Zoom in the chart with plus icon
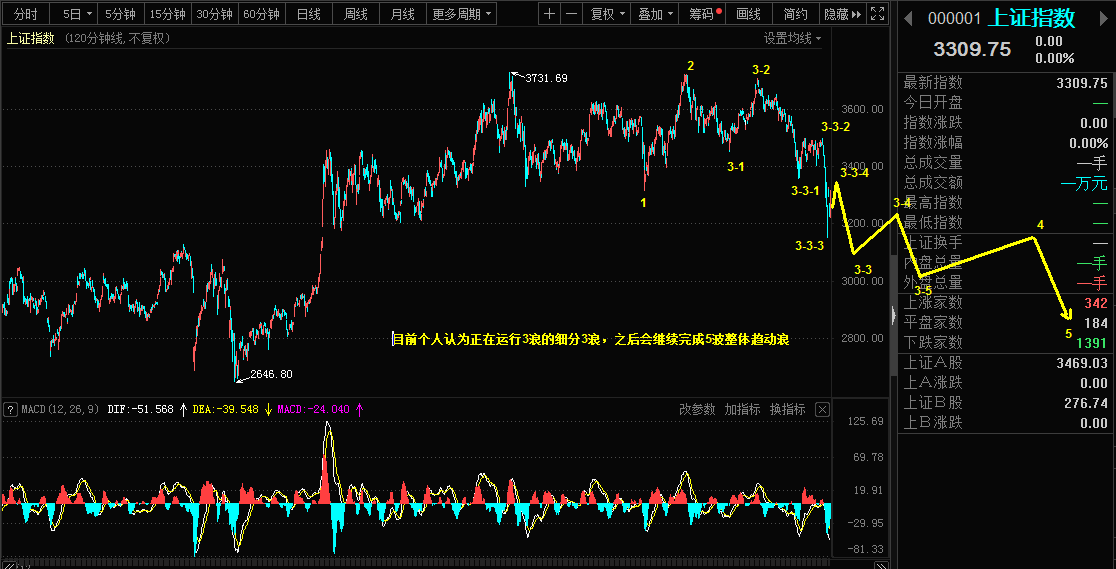This screenshot has height=569, width=1116. click(549, 14)
